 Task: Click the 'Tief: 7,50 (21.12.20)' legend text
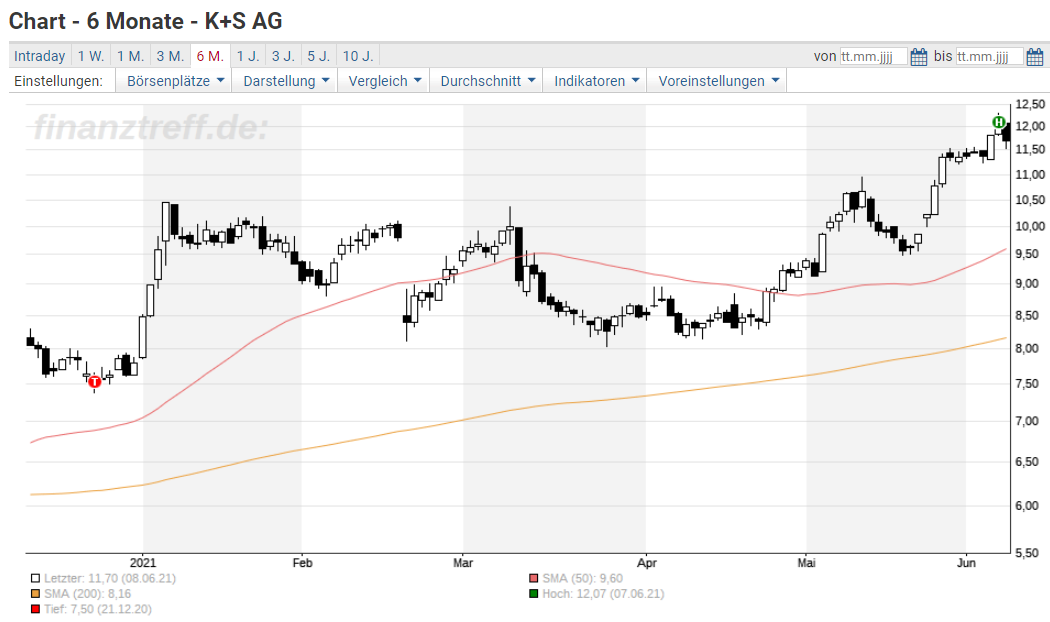(98, 609)
